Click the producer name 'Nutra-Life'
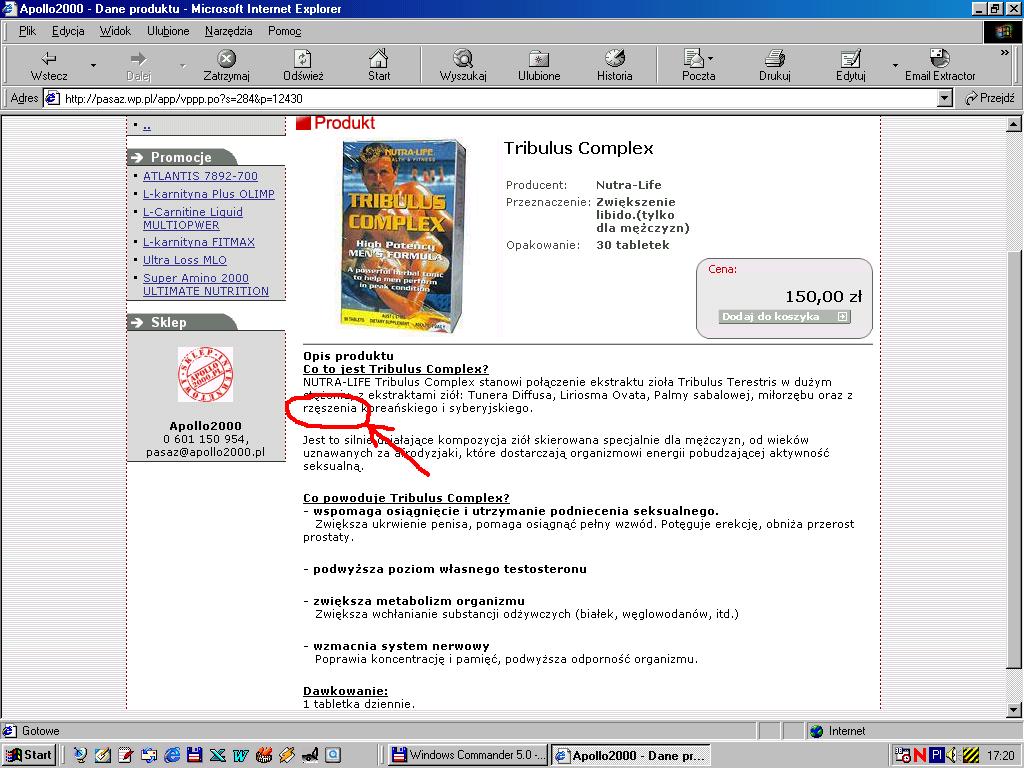The image size is (1024, 768). click(628, 185)
